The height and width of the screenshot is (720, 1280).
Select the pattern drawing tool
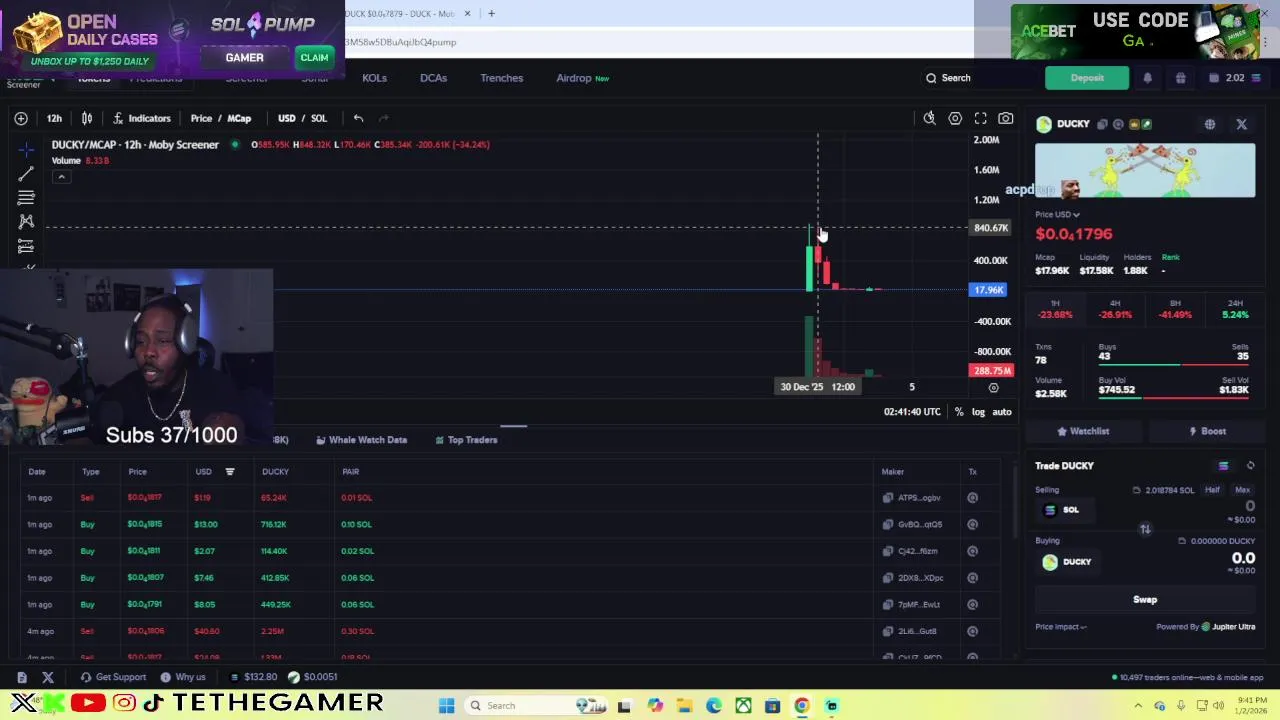26,221
